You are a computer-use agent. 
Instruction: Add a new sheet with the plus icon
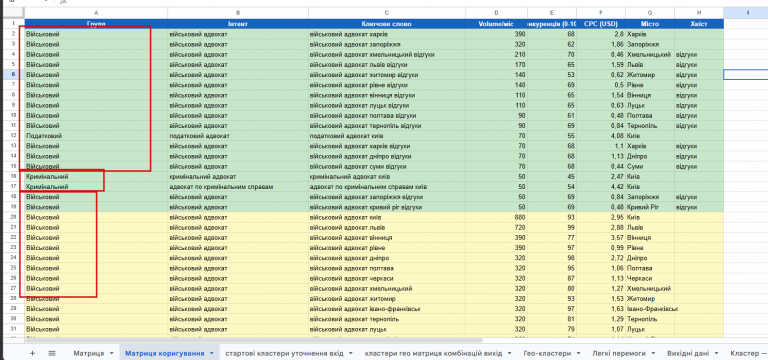point(32,353)
